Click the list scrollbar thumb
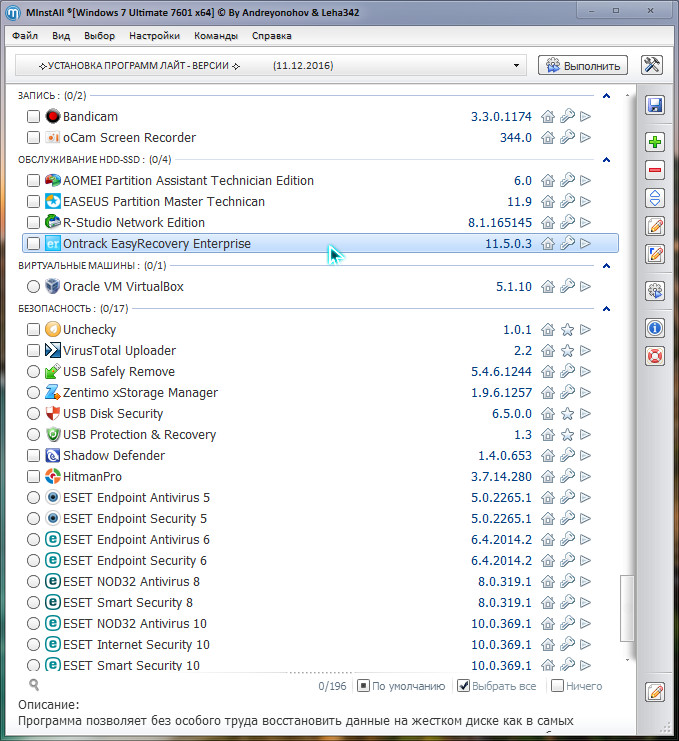 pyautogui.click(x=627, y=608)
